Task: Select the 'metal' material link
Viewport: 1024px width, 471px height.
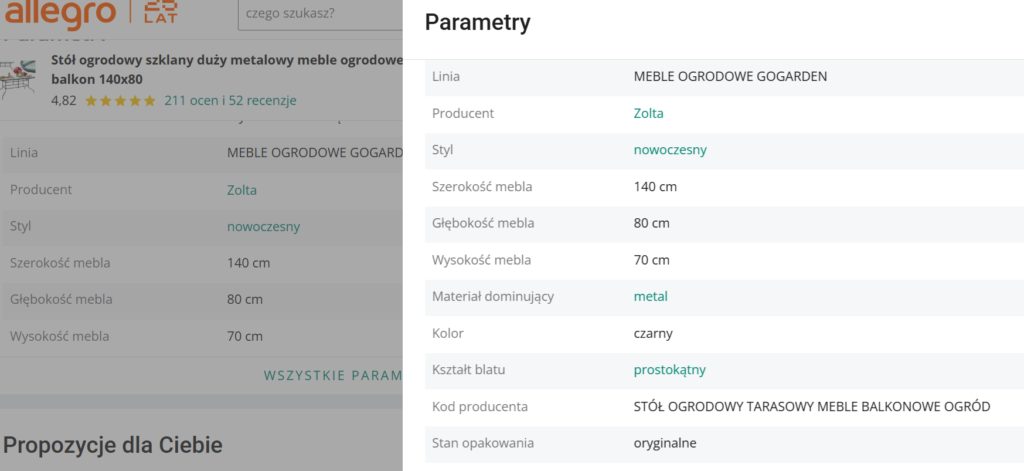Action: 650,296
